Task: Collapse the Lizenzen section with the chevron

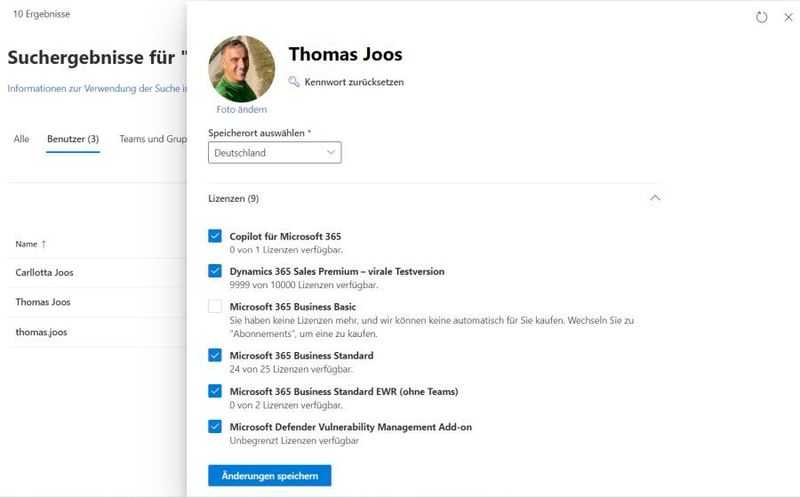Action: pyautogui.click(x=655, y=198)
